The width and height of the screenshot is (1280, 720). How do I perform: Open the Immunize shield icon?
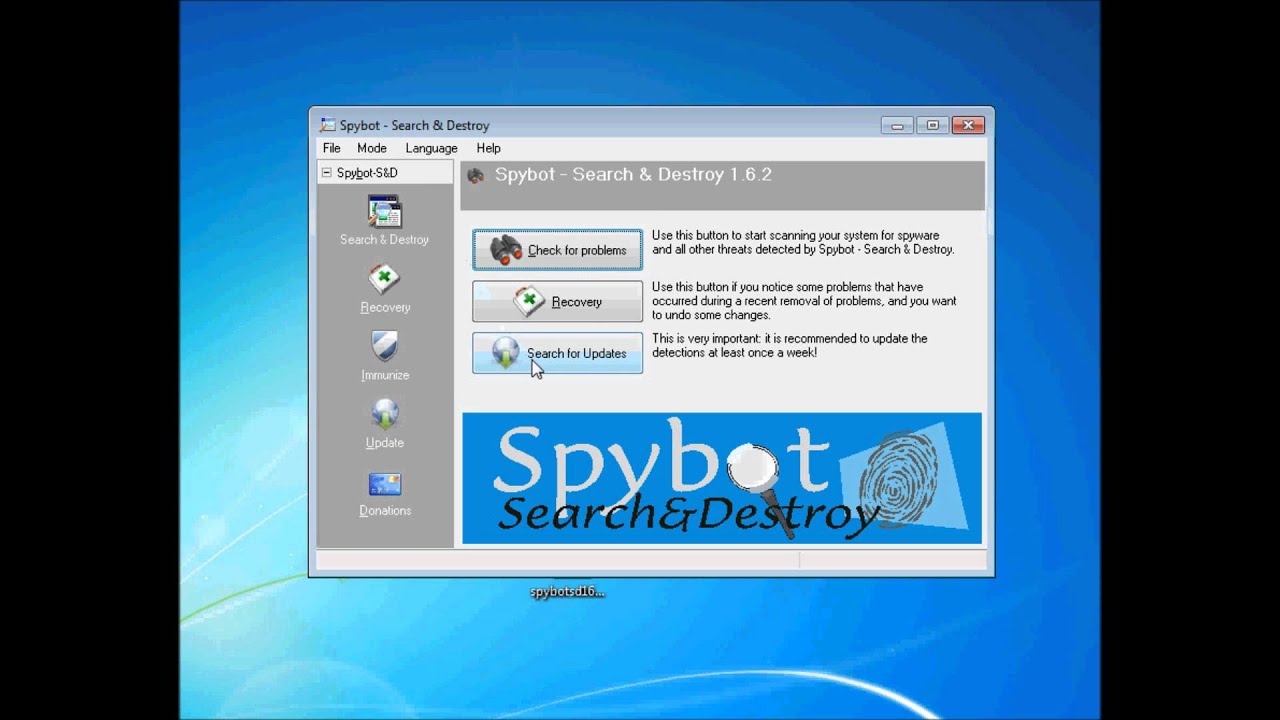[x=384, y=348]
